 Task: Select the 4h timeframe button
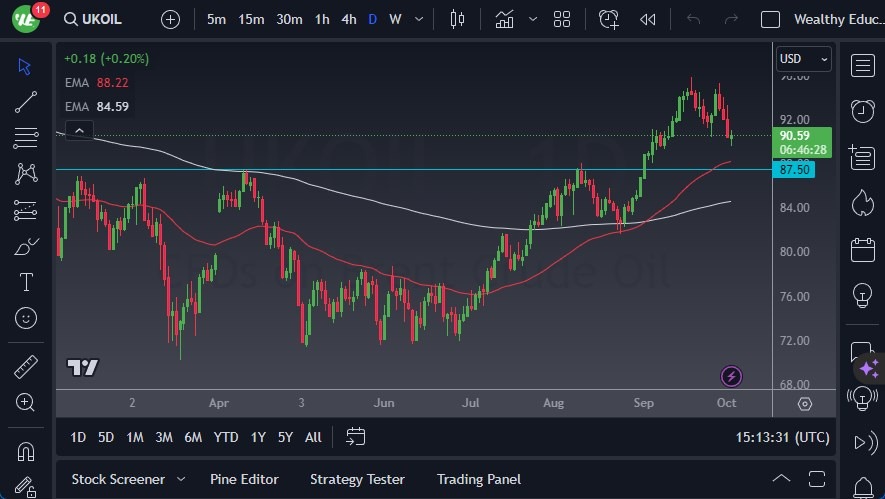click(348, 19)
